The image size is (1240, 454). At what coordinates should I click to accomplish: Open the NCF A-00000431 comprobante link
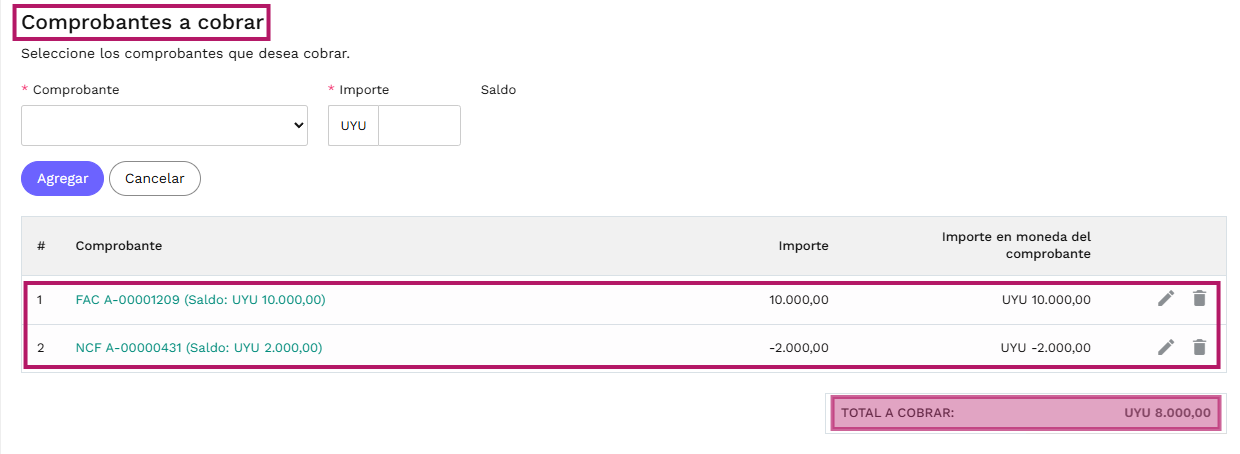pos(199,348)
